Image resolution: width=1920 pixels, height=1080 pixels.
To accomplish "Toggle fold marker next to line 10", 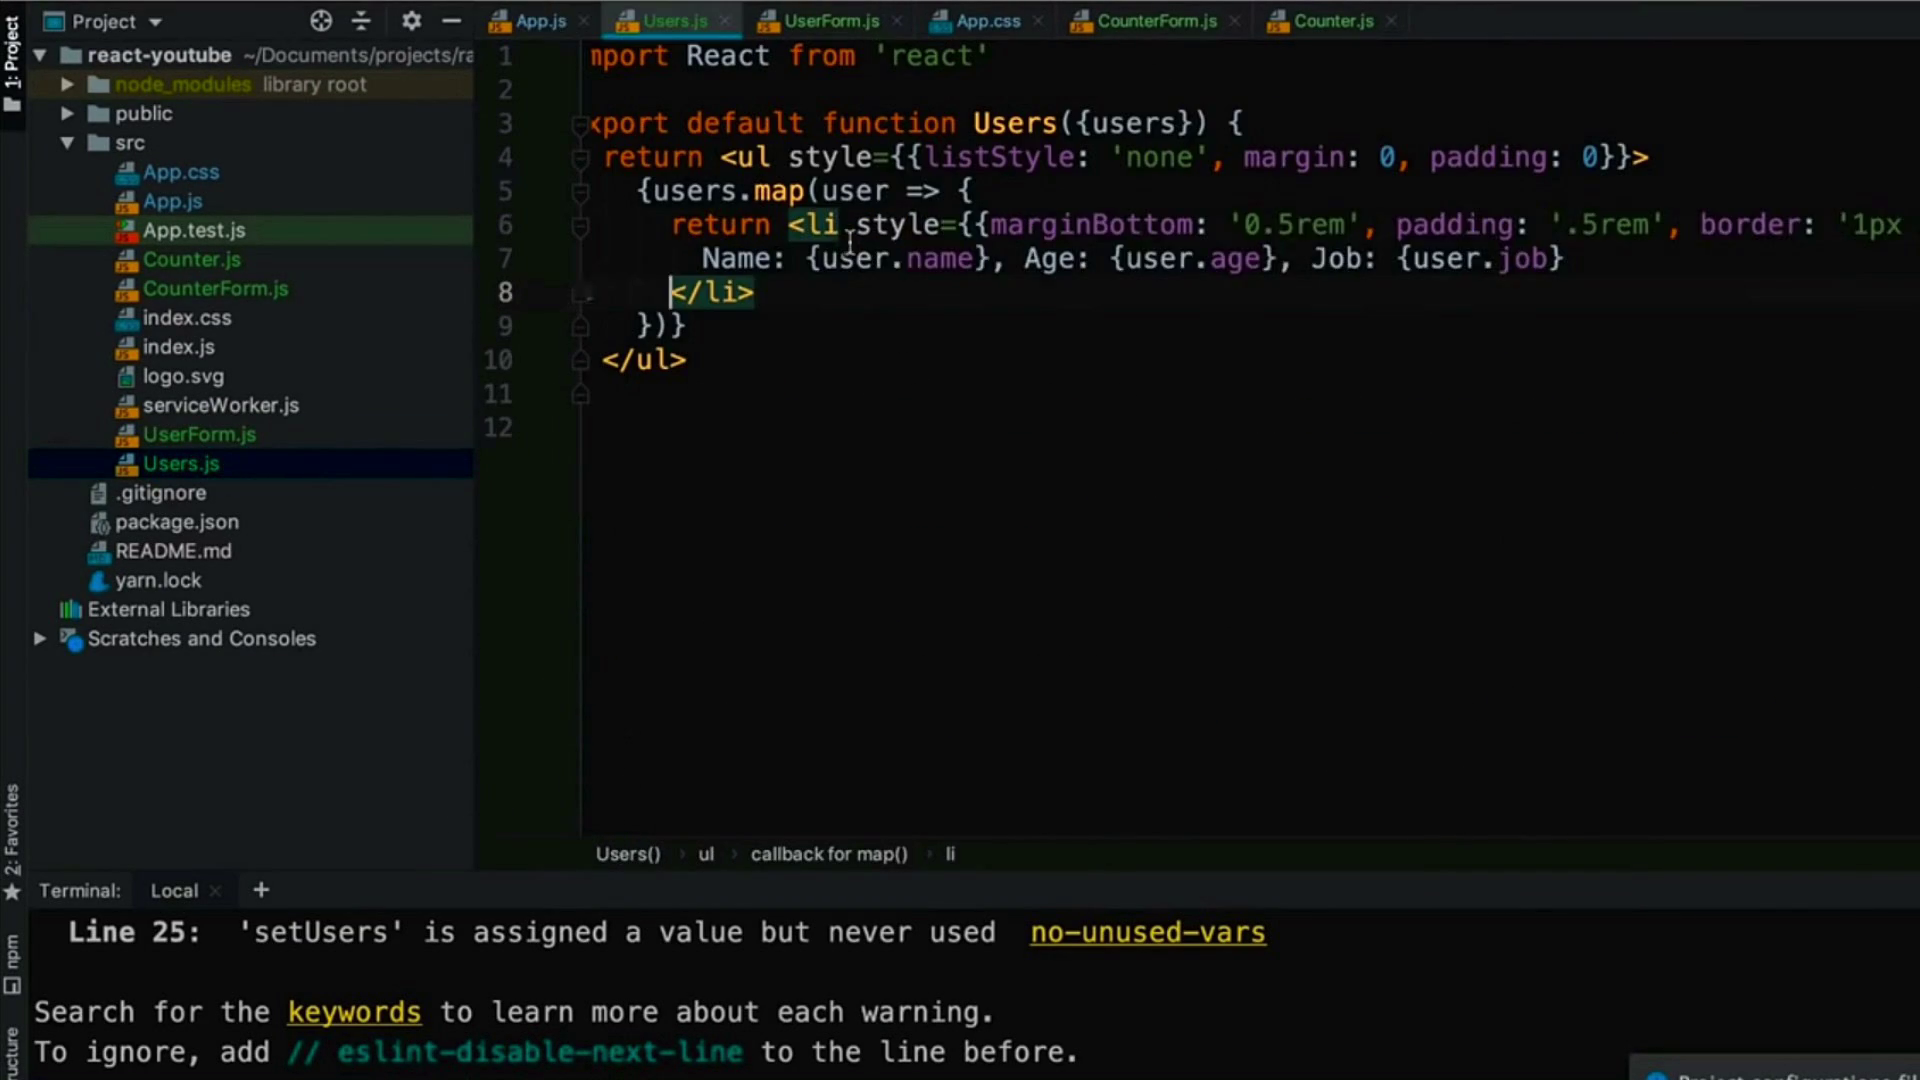I will click(579, 361).
